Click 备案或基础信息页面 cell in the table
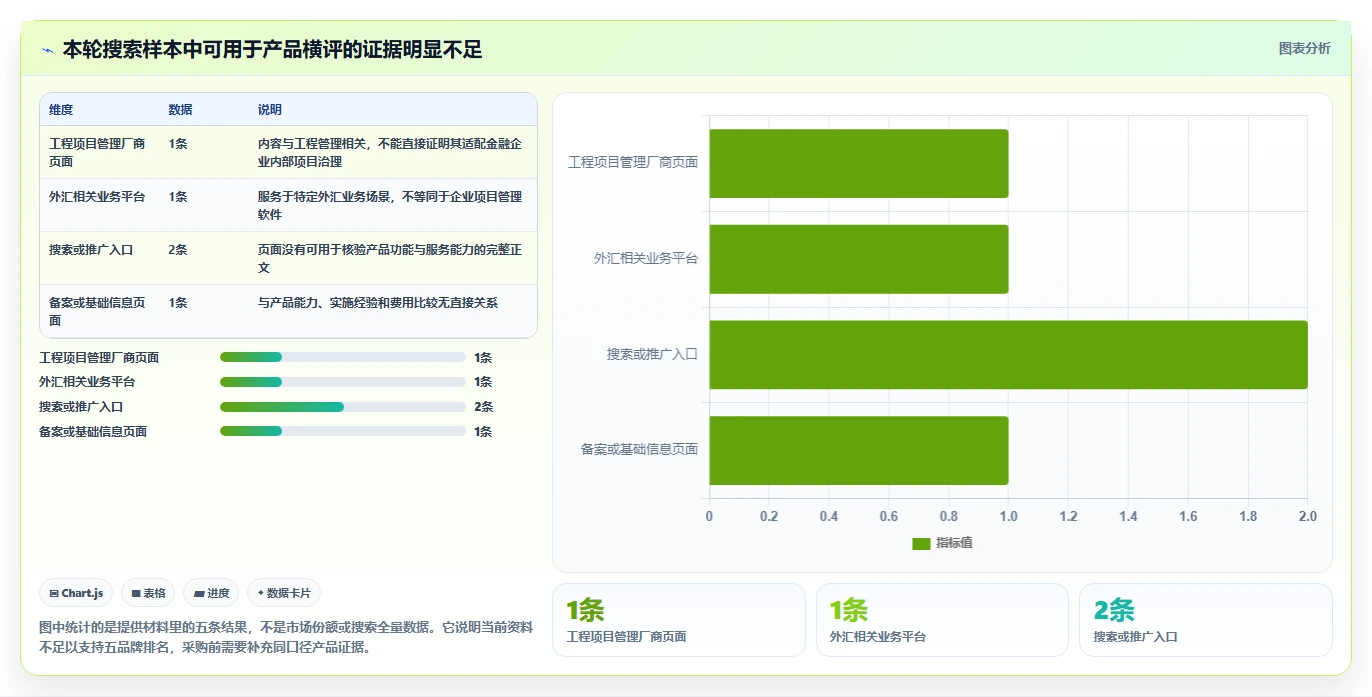Viewport: 1372px width, 697px height. click(97, 311)
